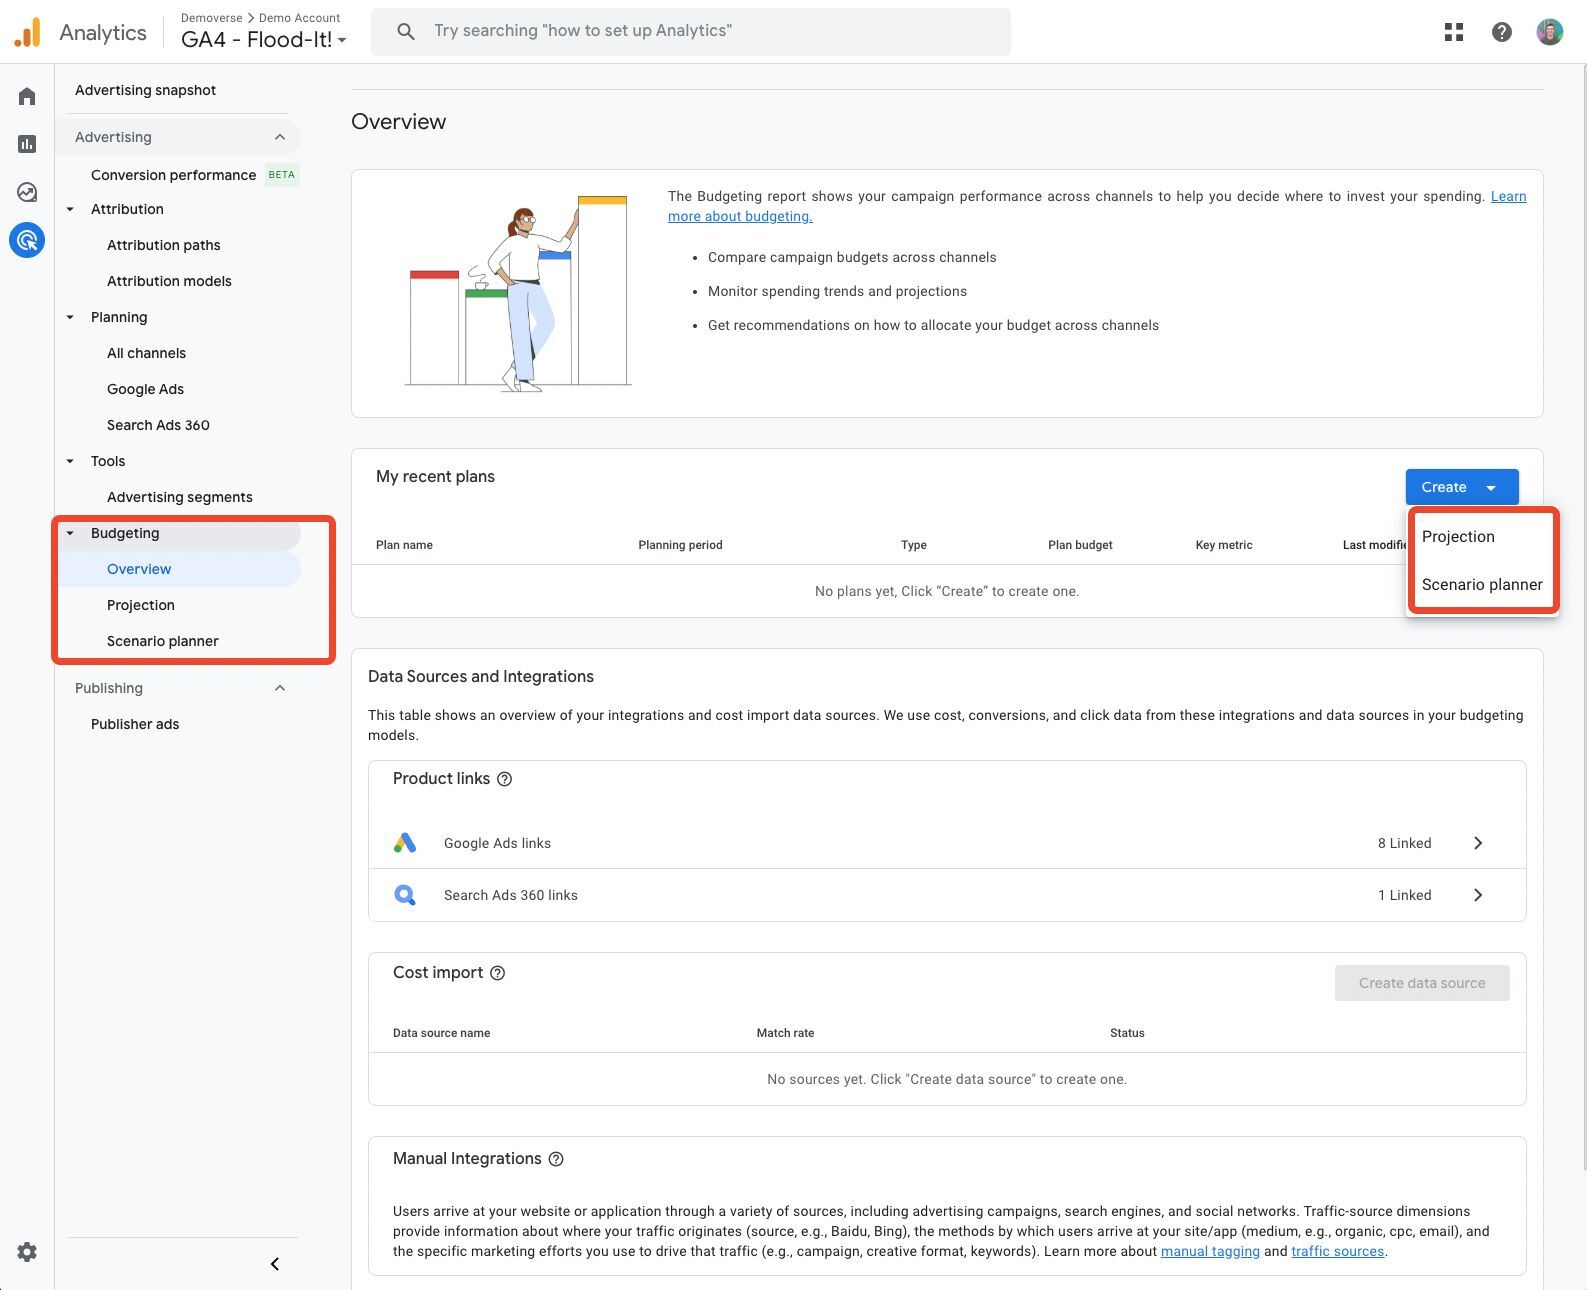Viewport: 1587px width, 1290px height.
Task: Open the manual tagging link
Action: click(x=1210, y=1251)
